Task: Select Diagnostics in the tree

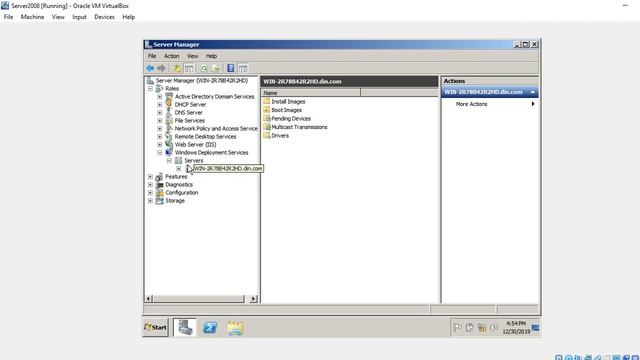Action: [179, 184]
